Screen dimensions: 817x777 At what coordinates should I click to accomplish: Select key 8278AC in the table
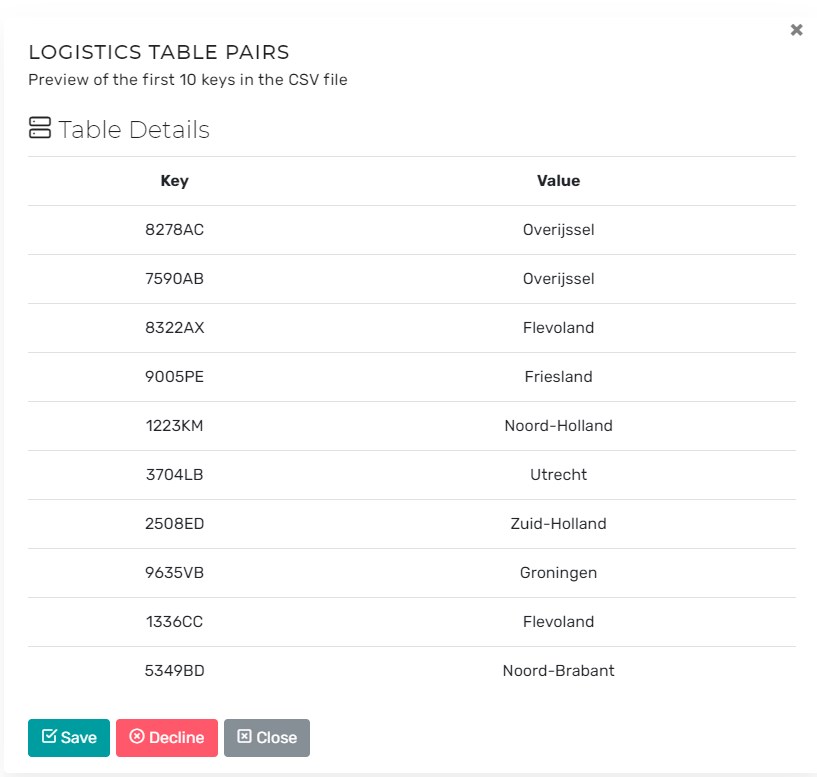tap(174, 230)
